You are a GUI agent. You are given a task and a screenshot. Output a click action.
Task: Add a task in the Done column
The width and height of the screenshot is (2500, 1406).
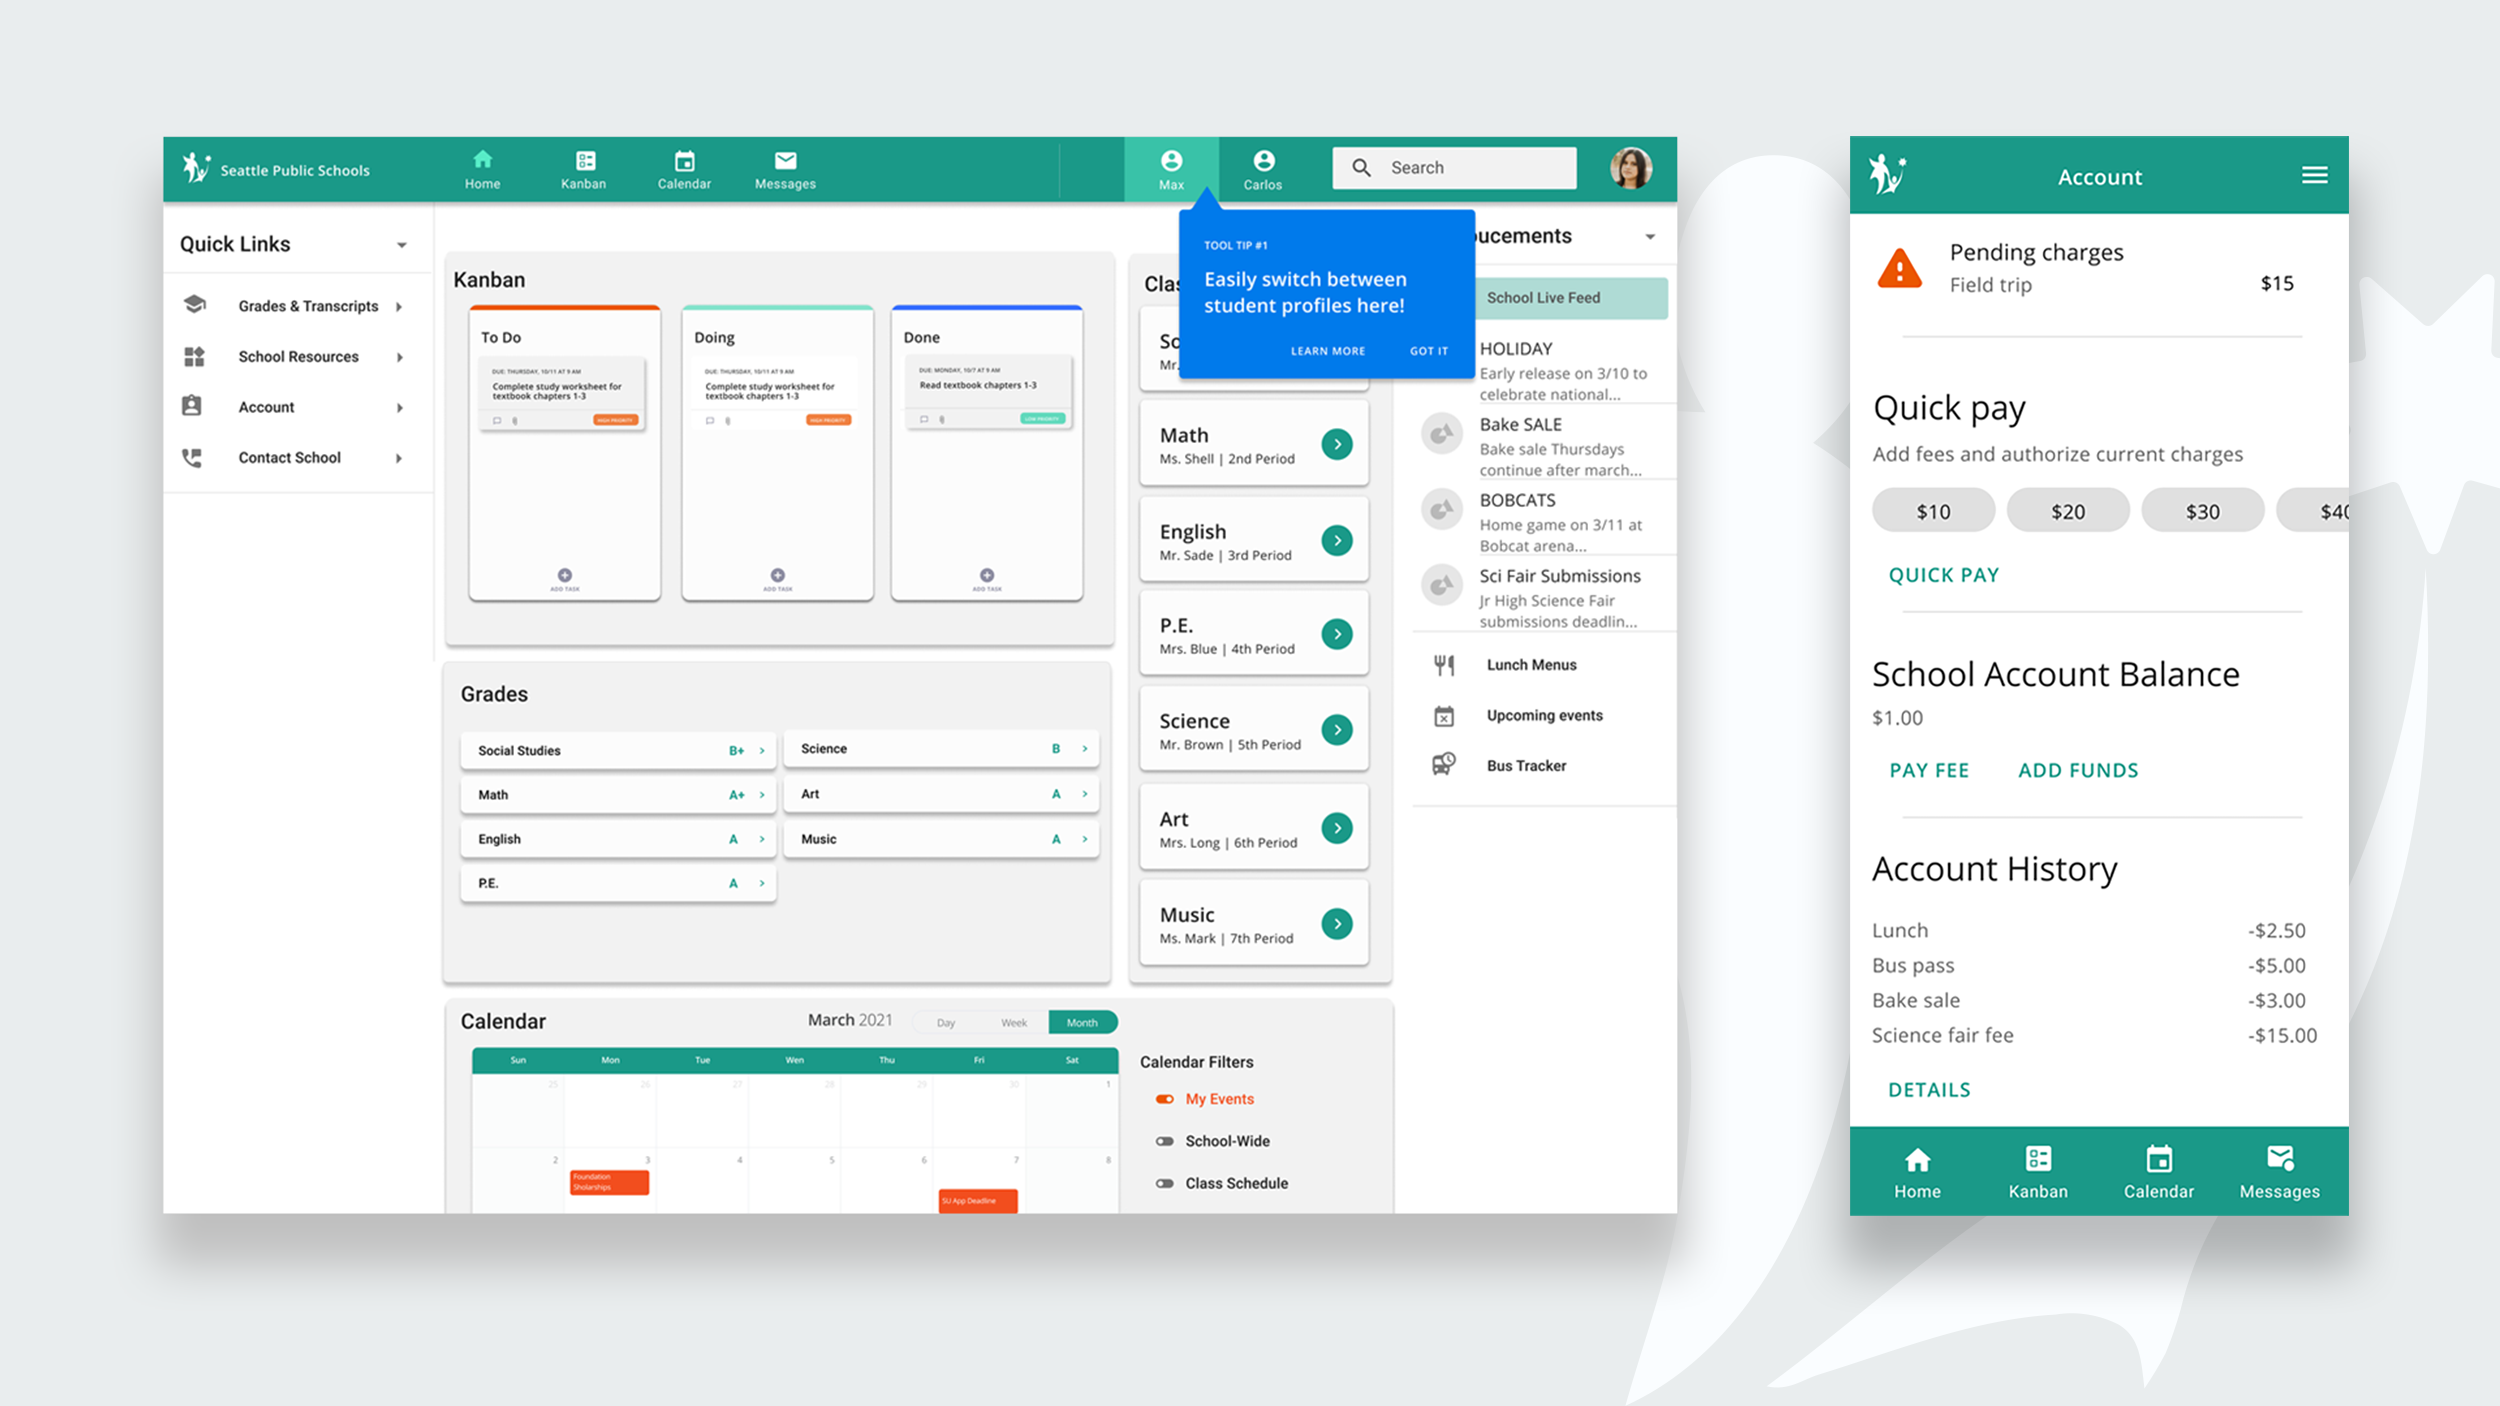pos(987,579)
